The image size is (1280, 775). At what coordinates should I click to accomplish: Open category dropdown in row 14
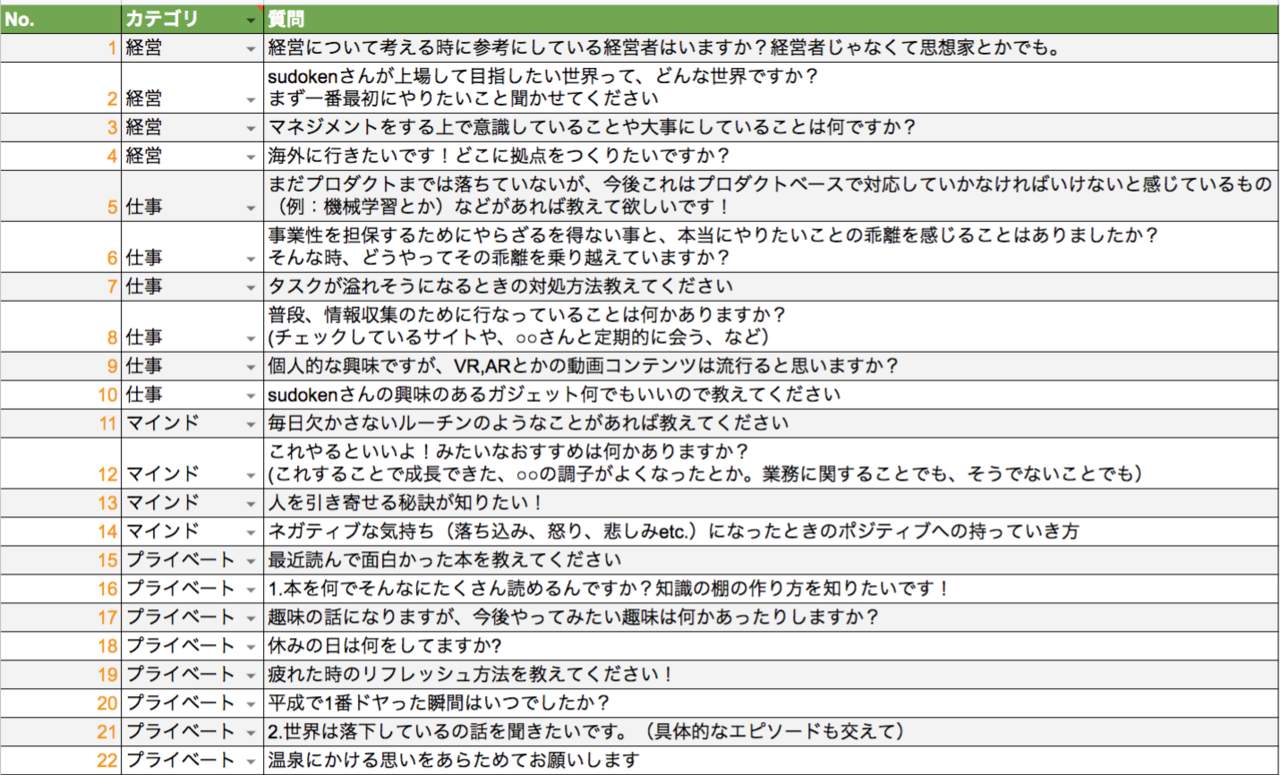tap(250, 532)
